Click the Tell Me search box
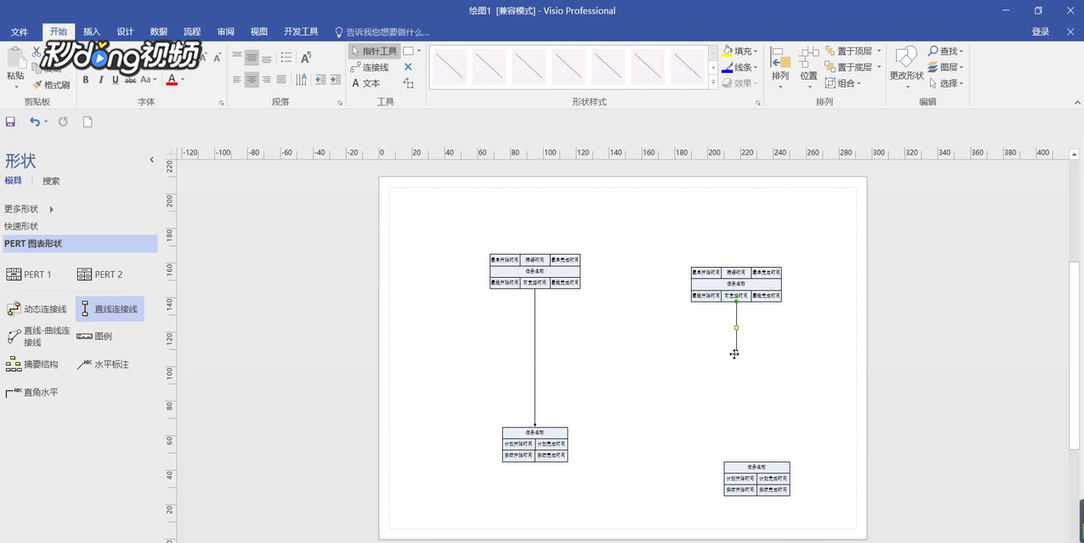1084x543 pixels. pyautogui.click(x=382, y=32)
